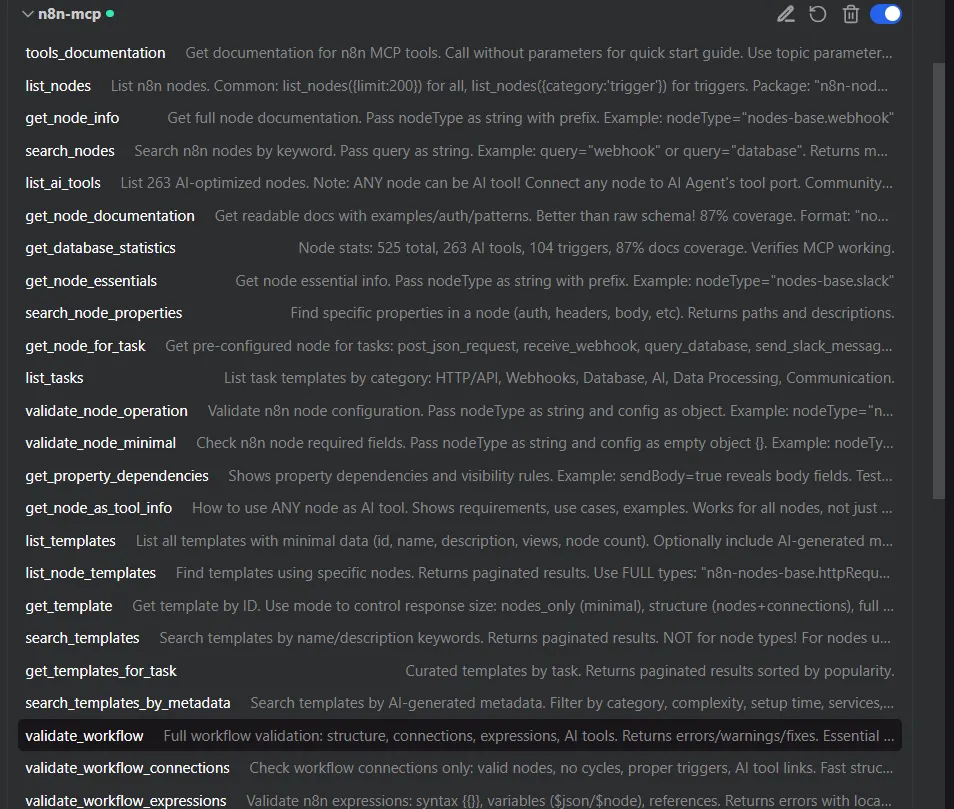954x809 pixels.
Task: Click description 'Find specific properties in a node'
Action: point(593,313)
